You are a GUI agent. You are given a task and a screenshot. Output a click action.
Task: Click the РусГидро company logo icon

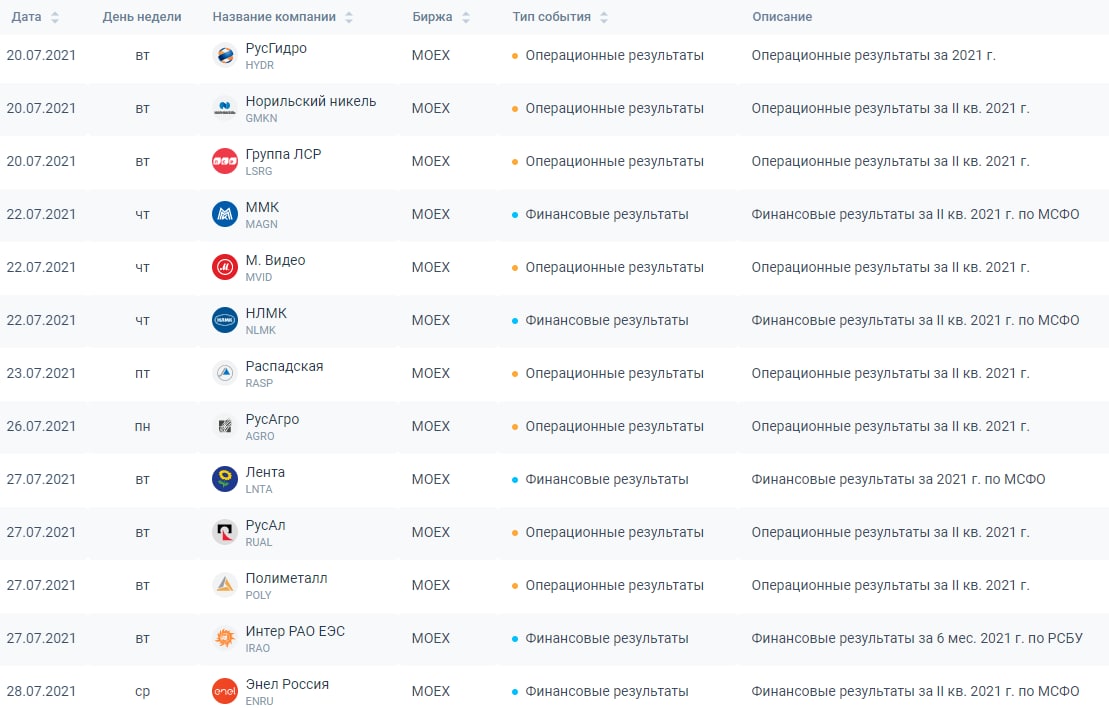[225, 55]
